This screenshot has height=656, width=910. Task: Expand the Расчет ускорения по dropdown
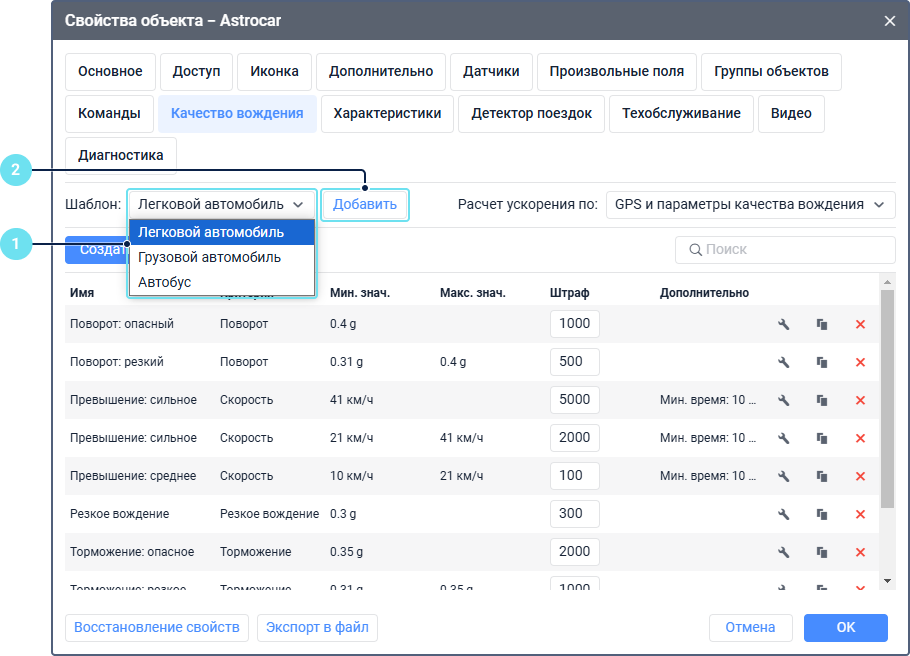(x=750, y=204)
